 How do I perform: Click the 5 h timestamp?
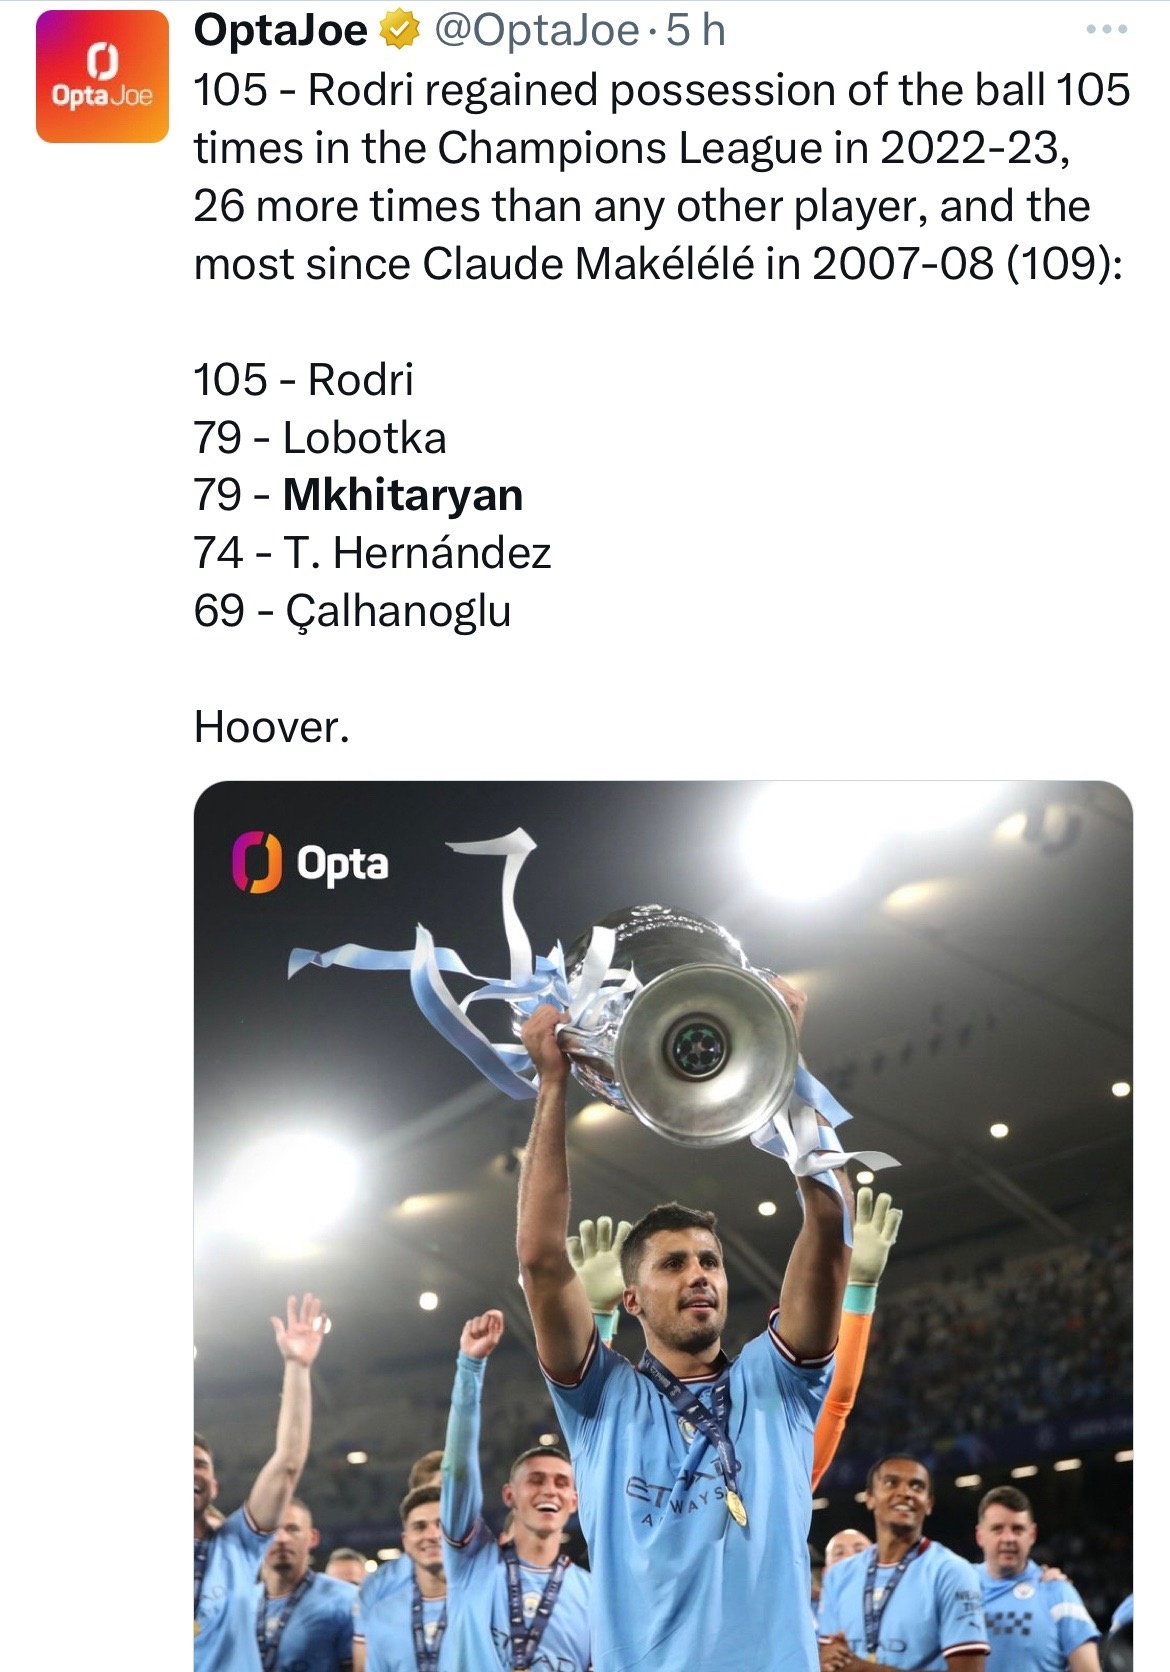tap(695, 31)
